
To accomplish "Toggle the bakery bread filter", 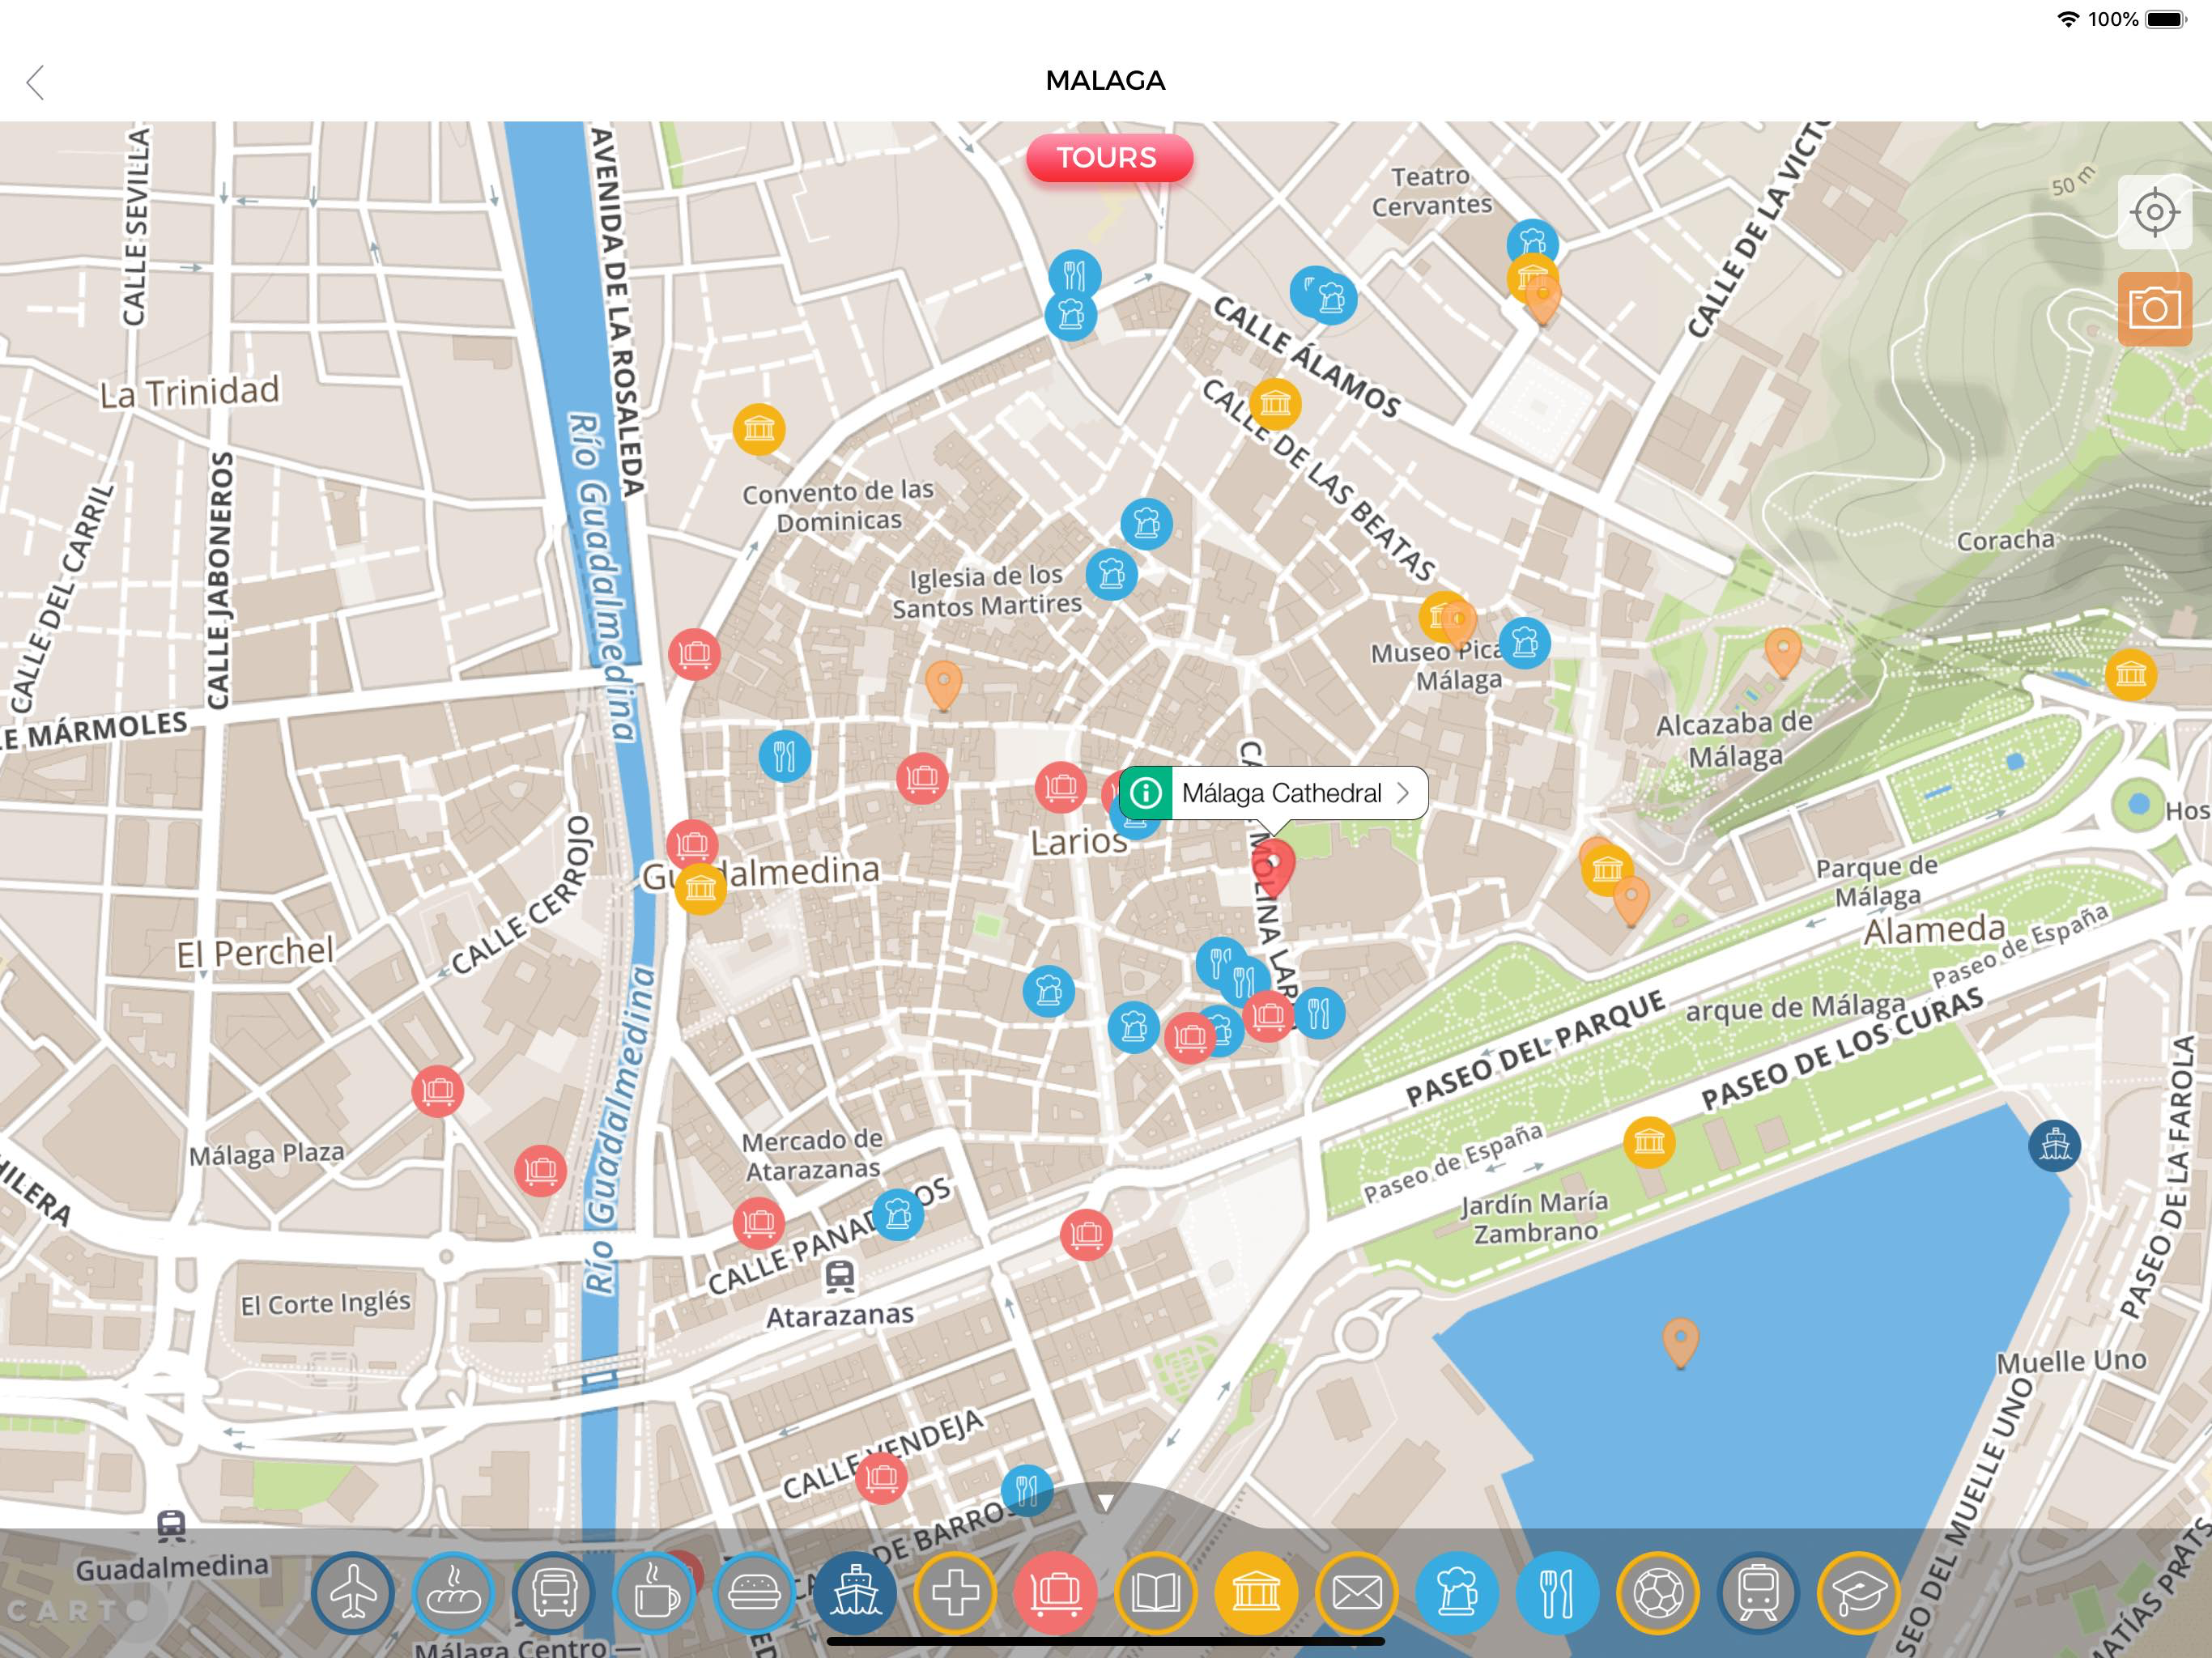I will tap(453, 1592).
